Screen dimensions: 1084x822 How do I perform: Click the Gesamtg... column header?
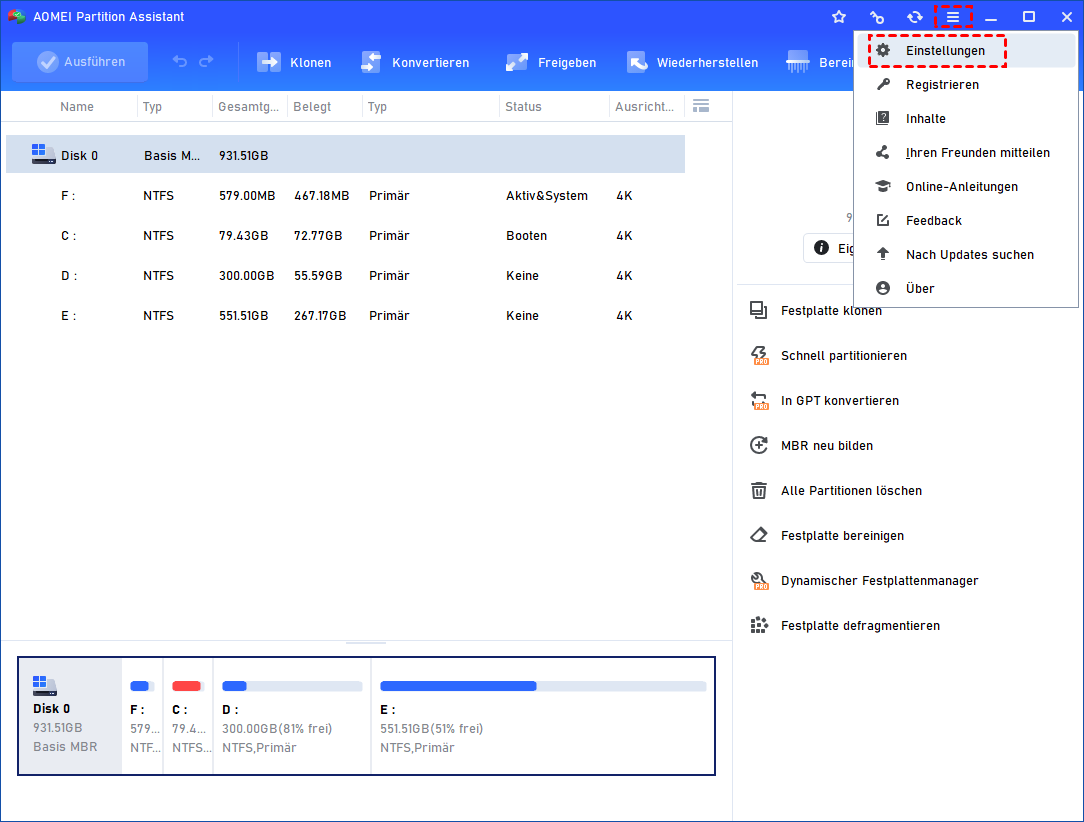[248, 106]
